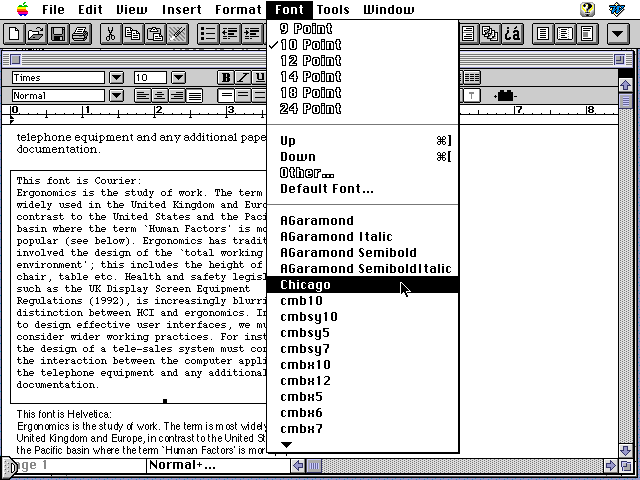Click the Normal view icon
Viewport: 640px width, 480px height.
[543, 33]
